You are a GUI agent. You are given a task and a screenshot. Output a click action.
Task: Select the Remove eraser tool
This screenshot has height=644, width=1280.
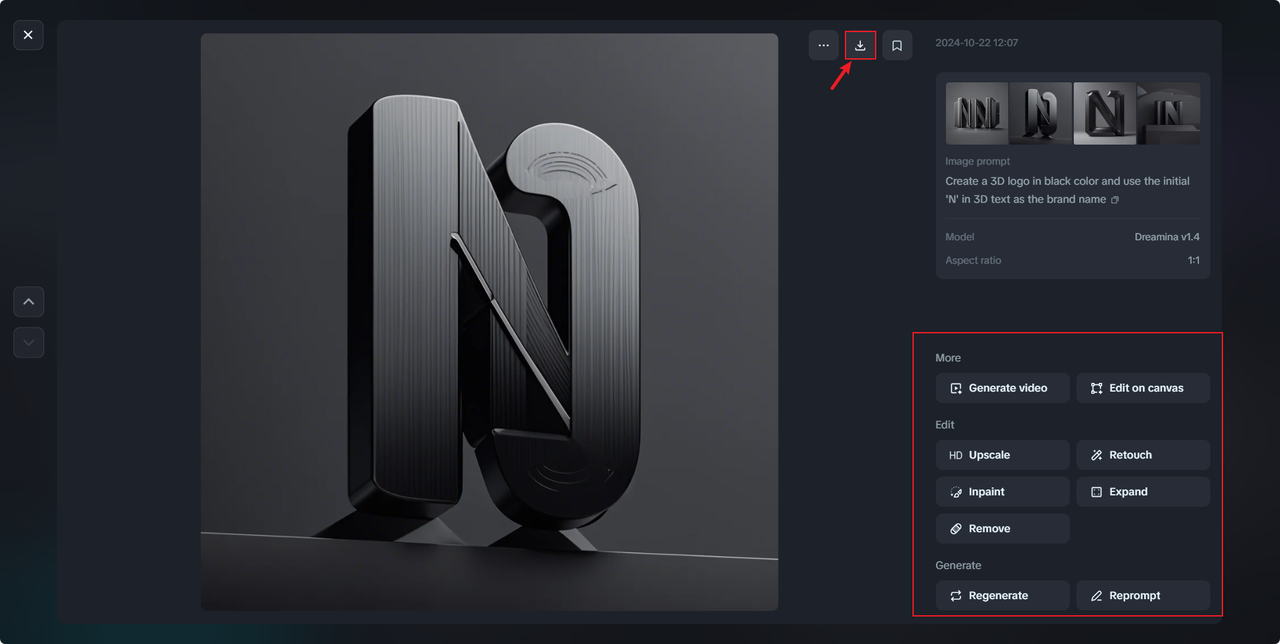click(1003, 529)
